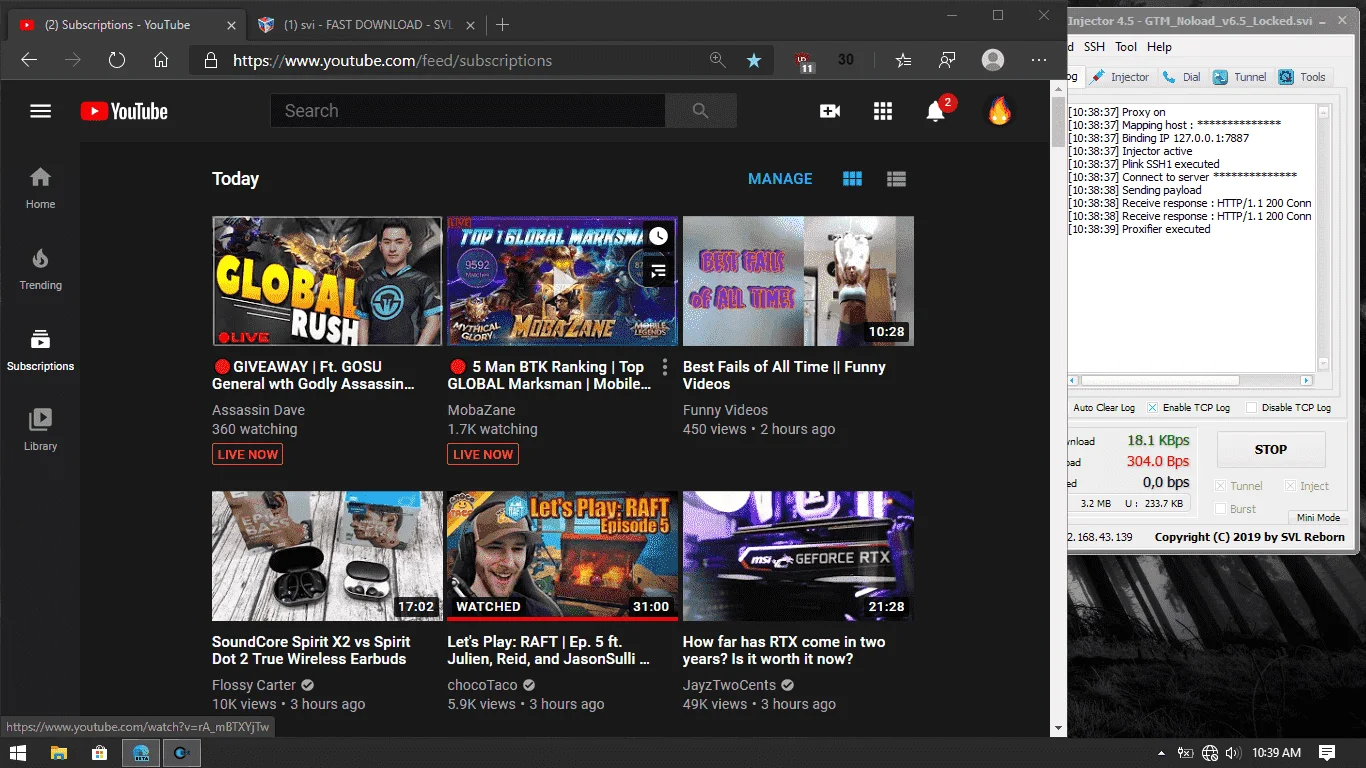
Task: Open the SSH menu in Injector
Action: tap(1094, 47)
